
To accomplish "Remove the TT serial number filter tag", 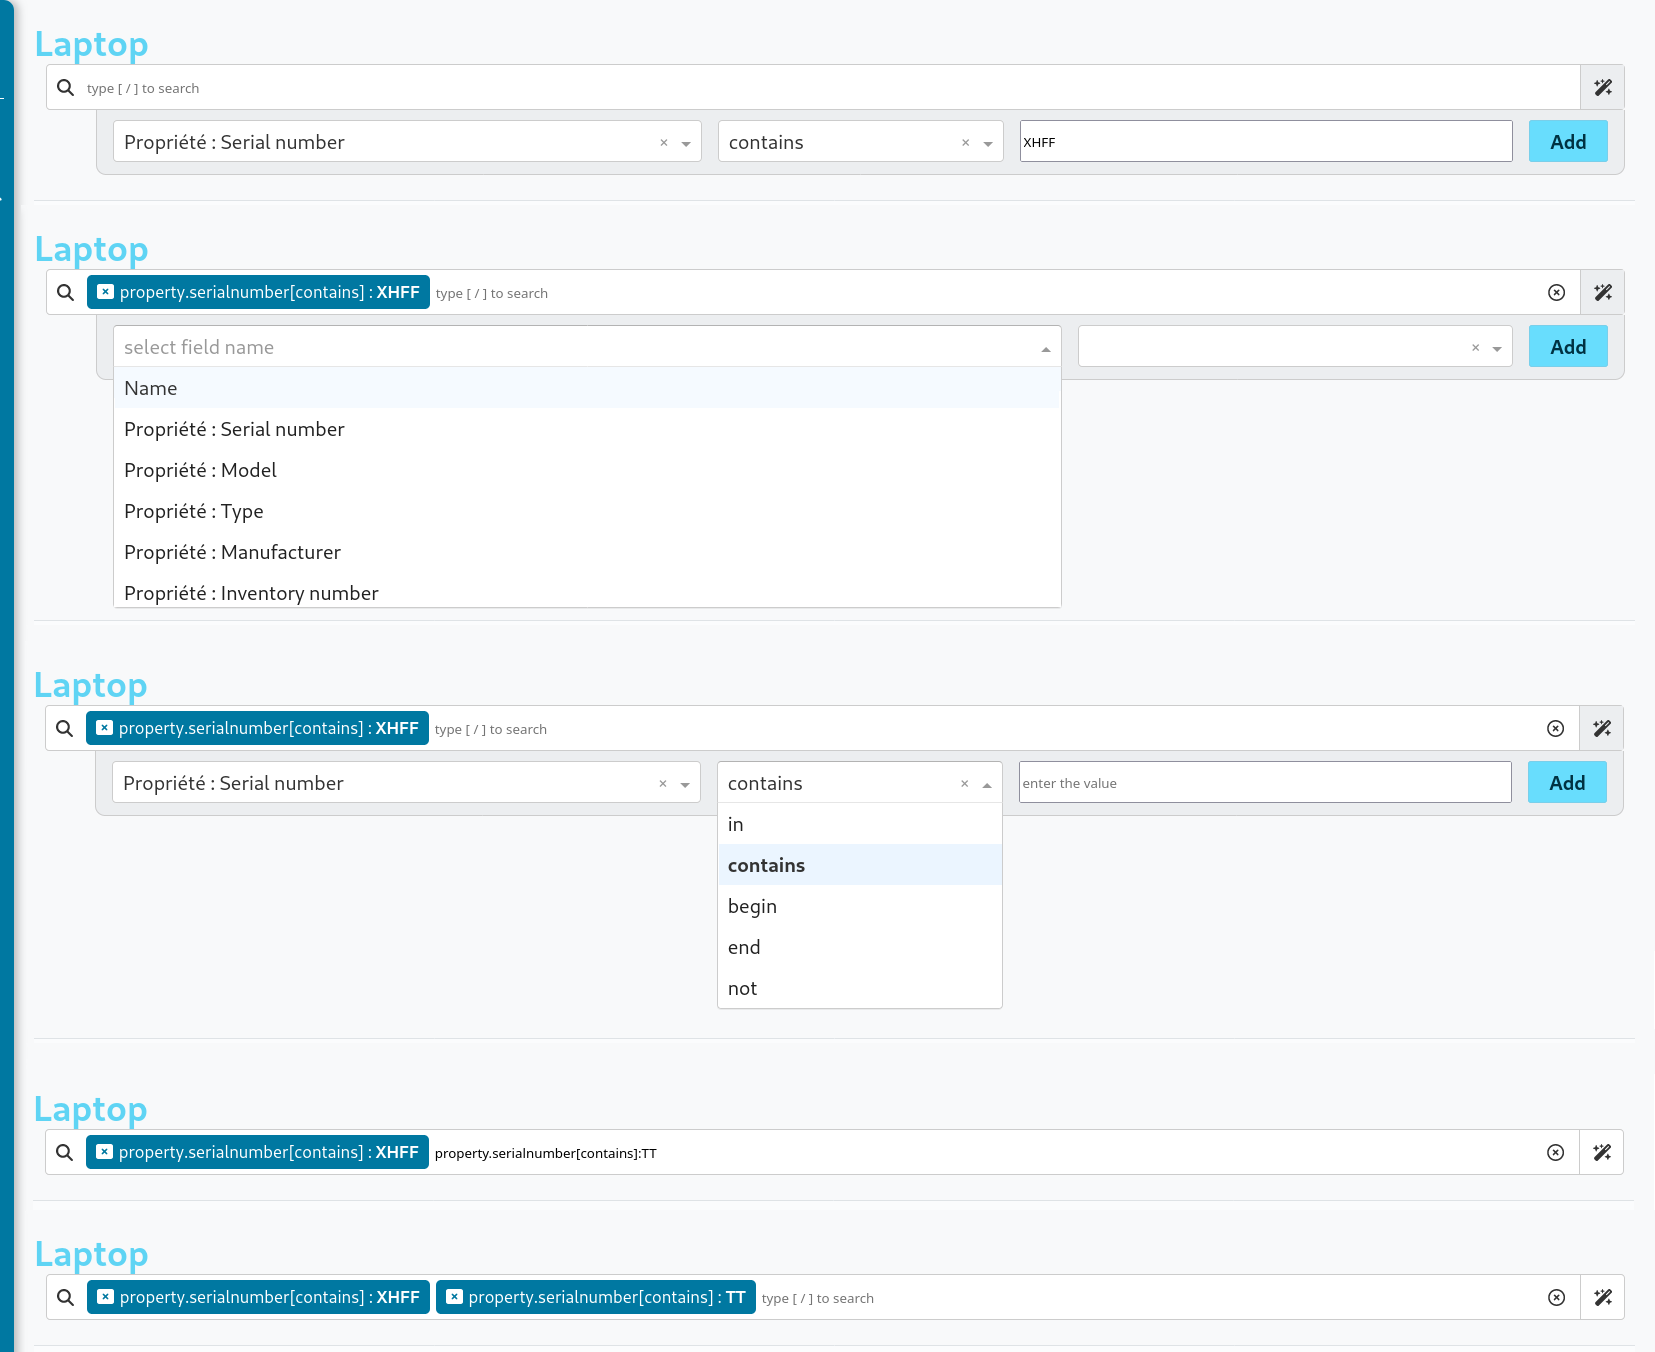I will pyautogui.click(x=455, y=1297).
